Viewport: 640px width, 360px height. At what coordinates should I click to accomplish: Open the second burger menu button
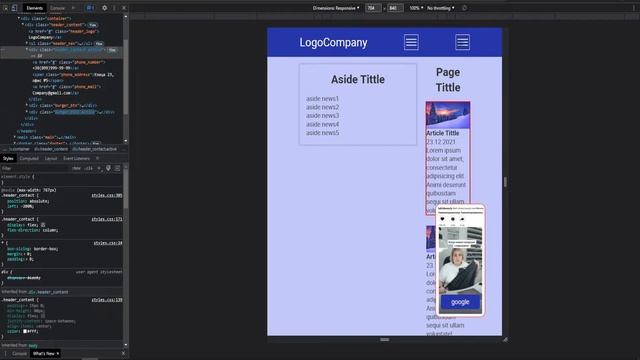click(x=462, y=42)
